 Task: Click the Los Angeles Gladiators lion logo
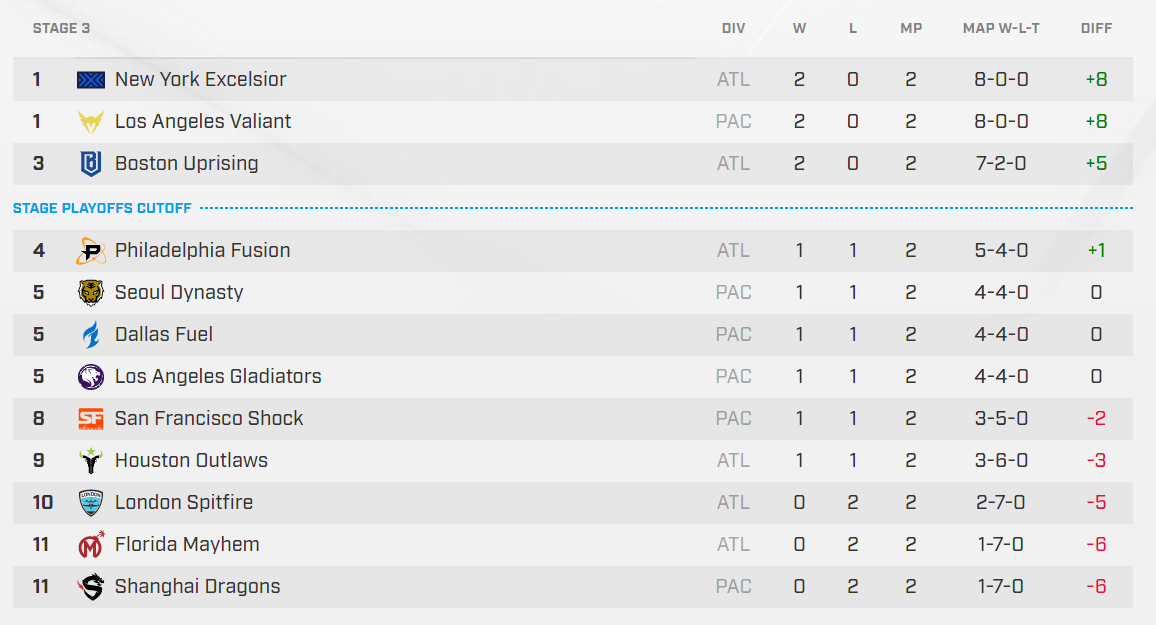(x=91, y=377)
